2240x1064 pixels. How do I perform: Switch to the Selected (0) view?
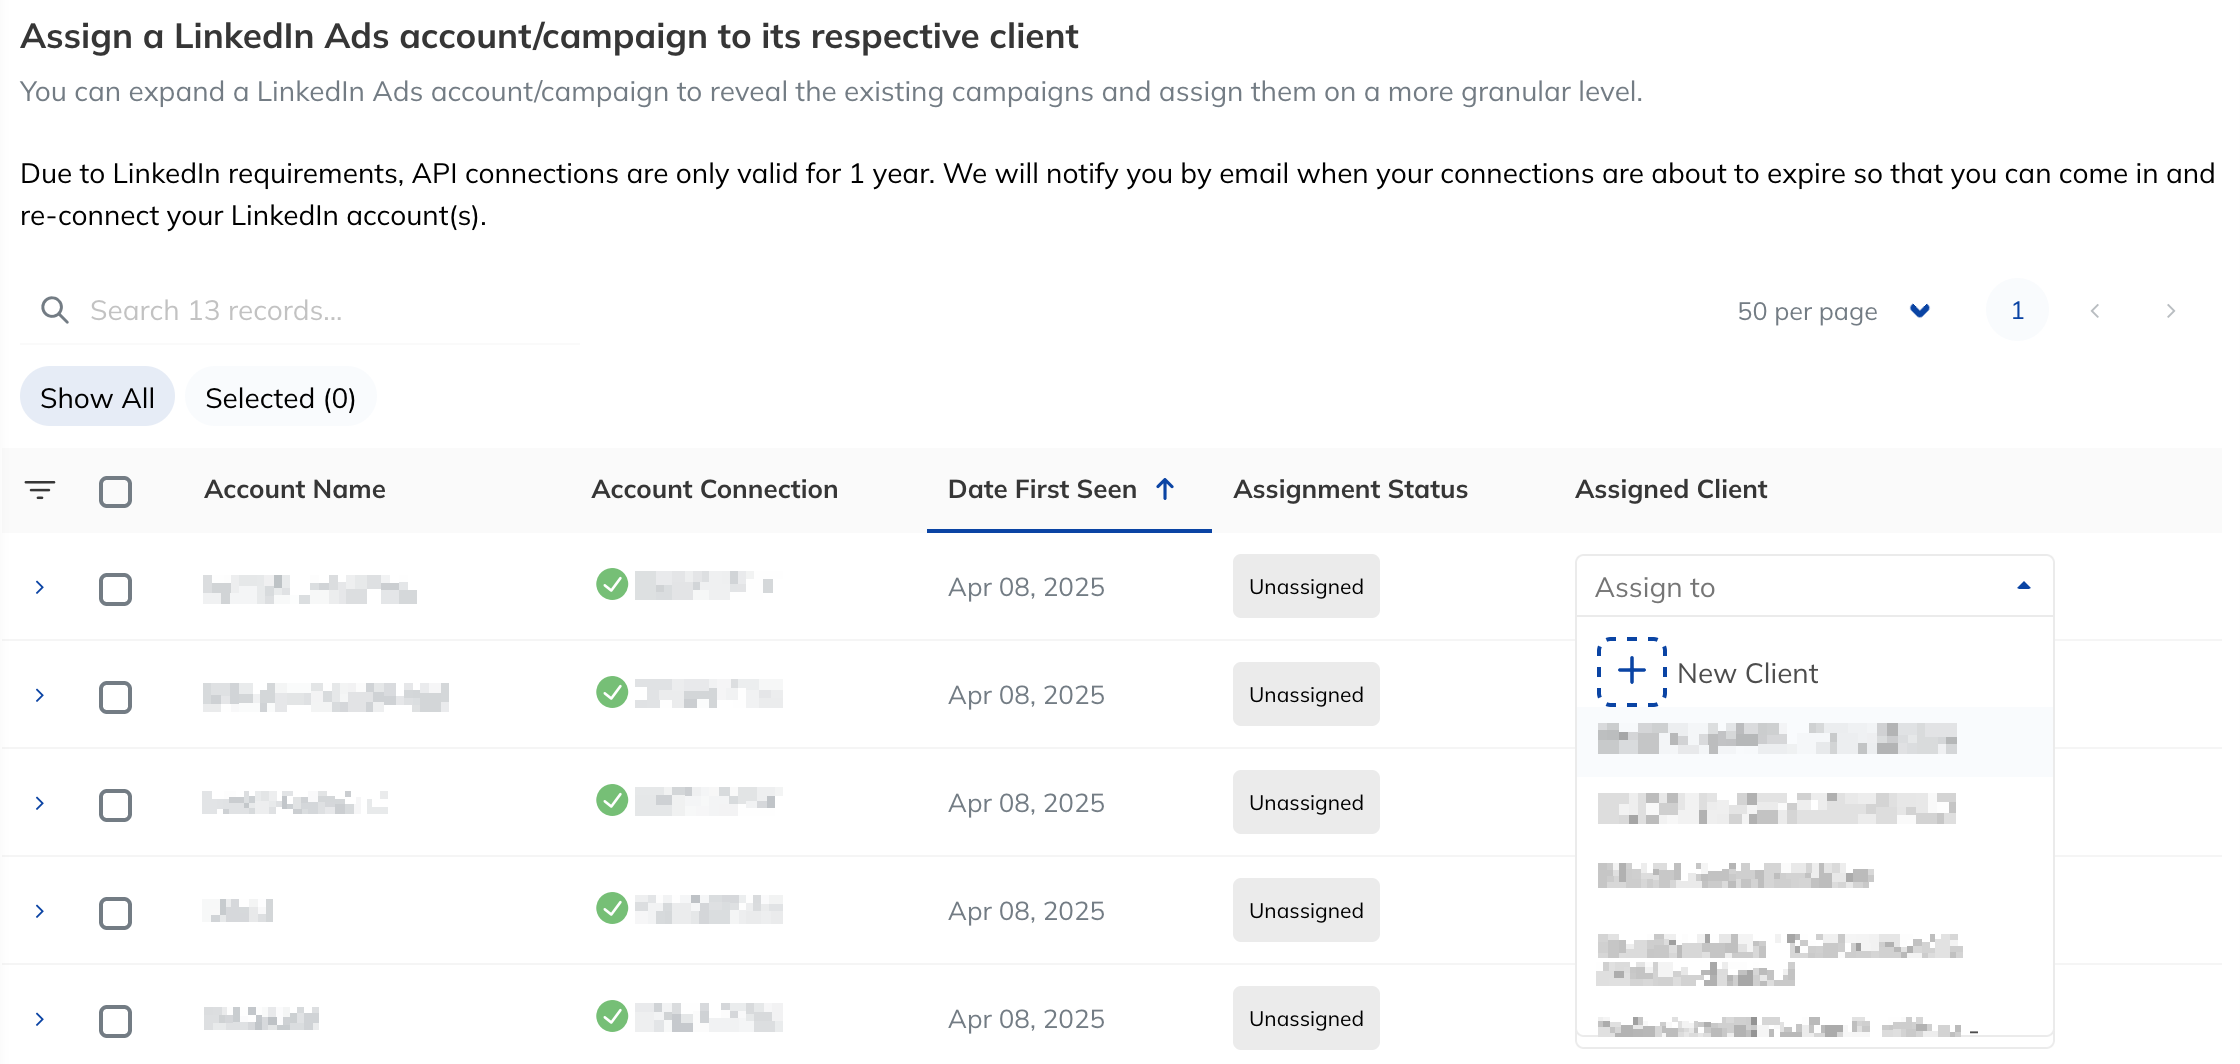(280, 397)
